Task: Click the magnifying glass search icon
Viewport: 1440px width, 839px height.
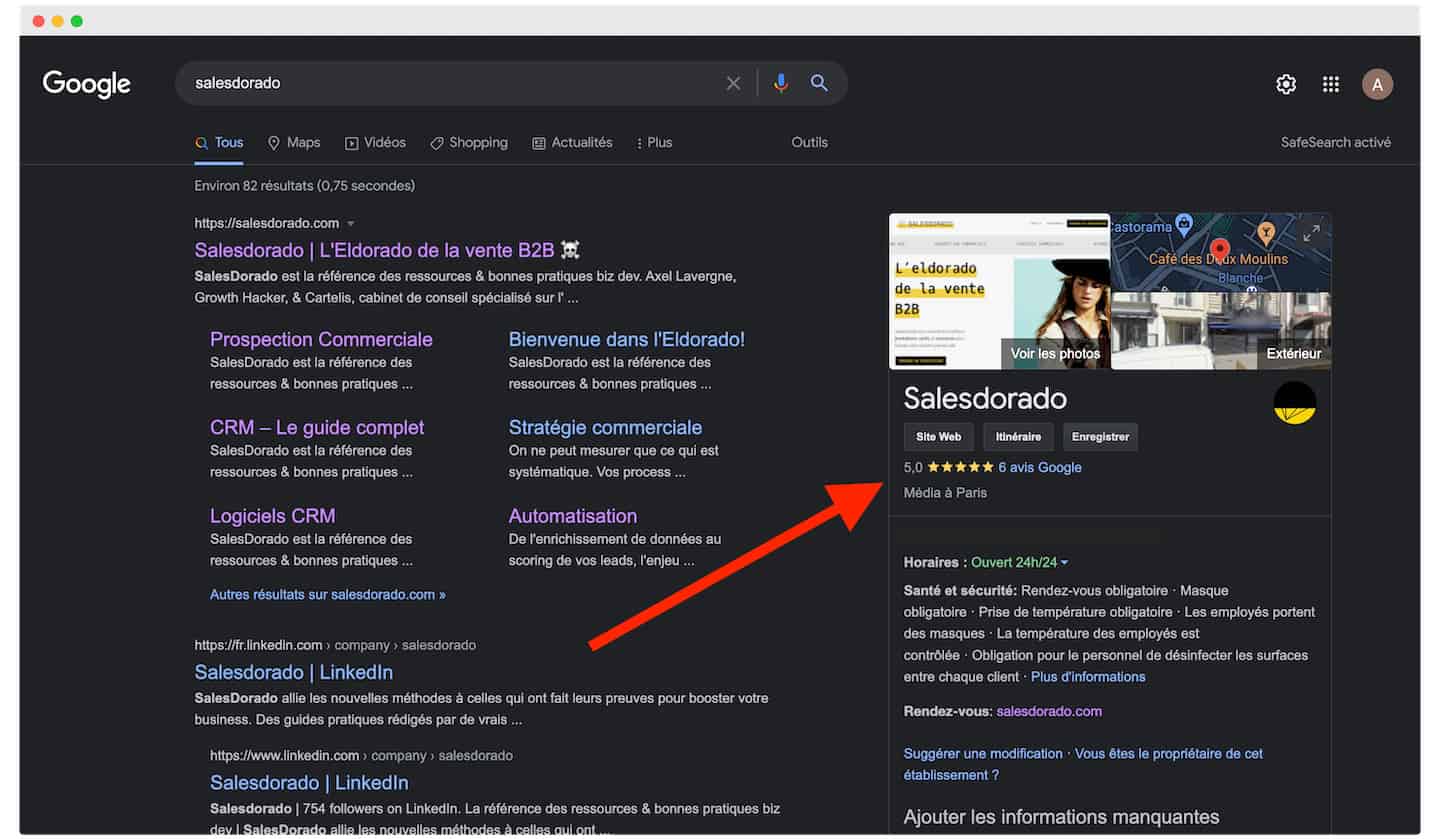Action: point(819,83)
